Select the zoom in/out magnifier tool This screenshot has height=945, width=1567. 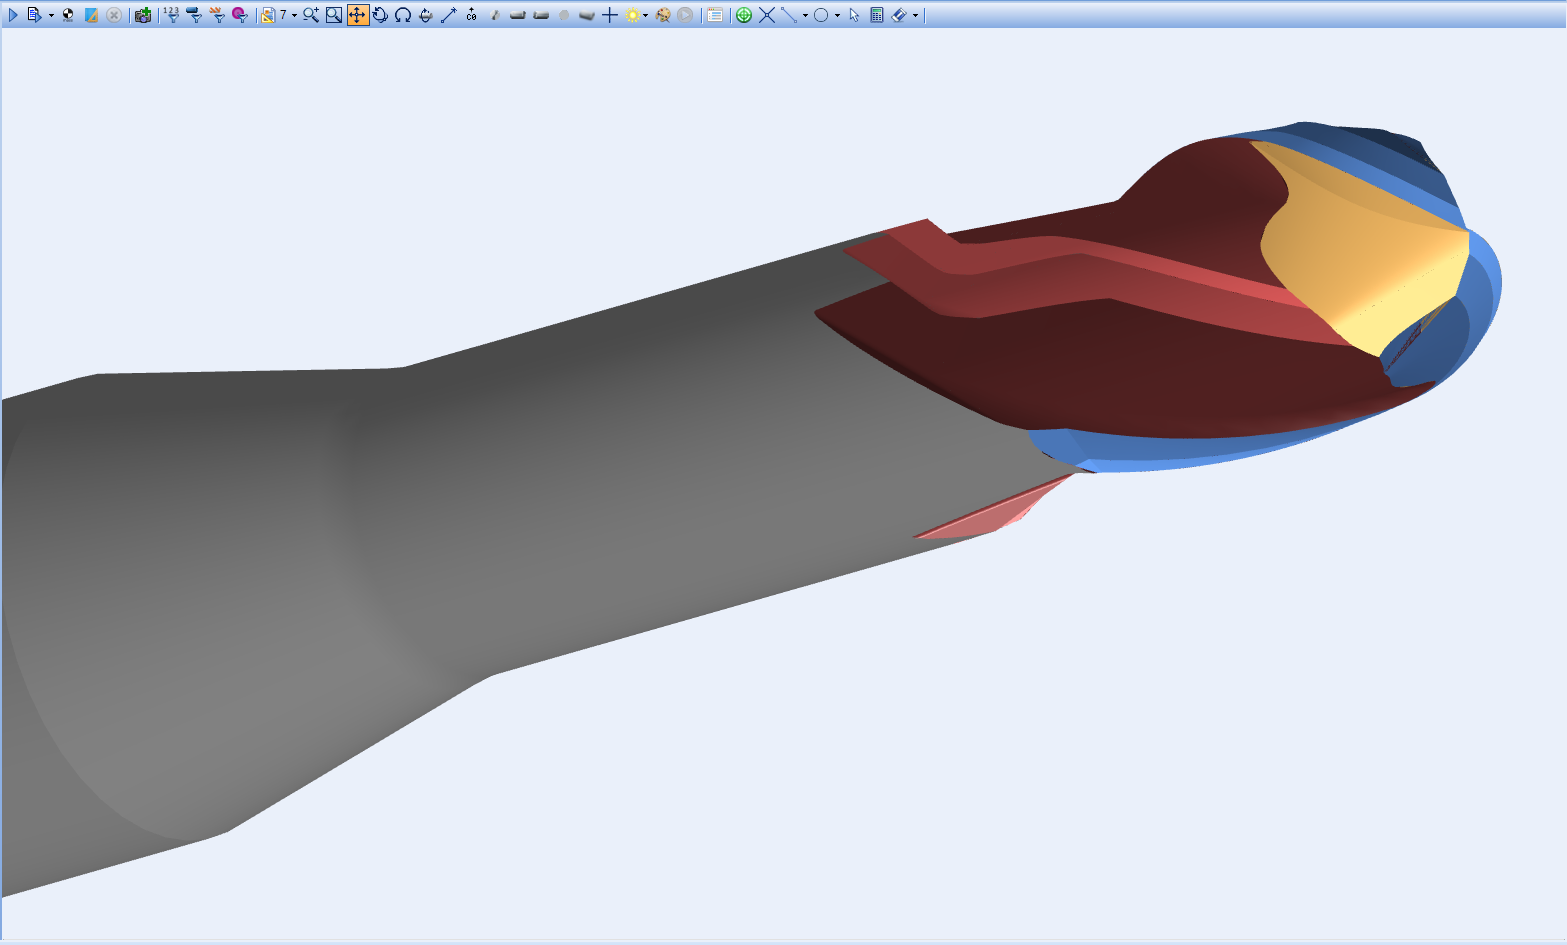coord(311,15)
